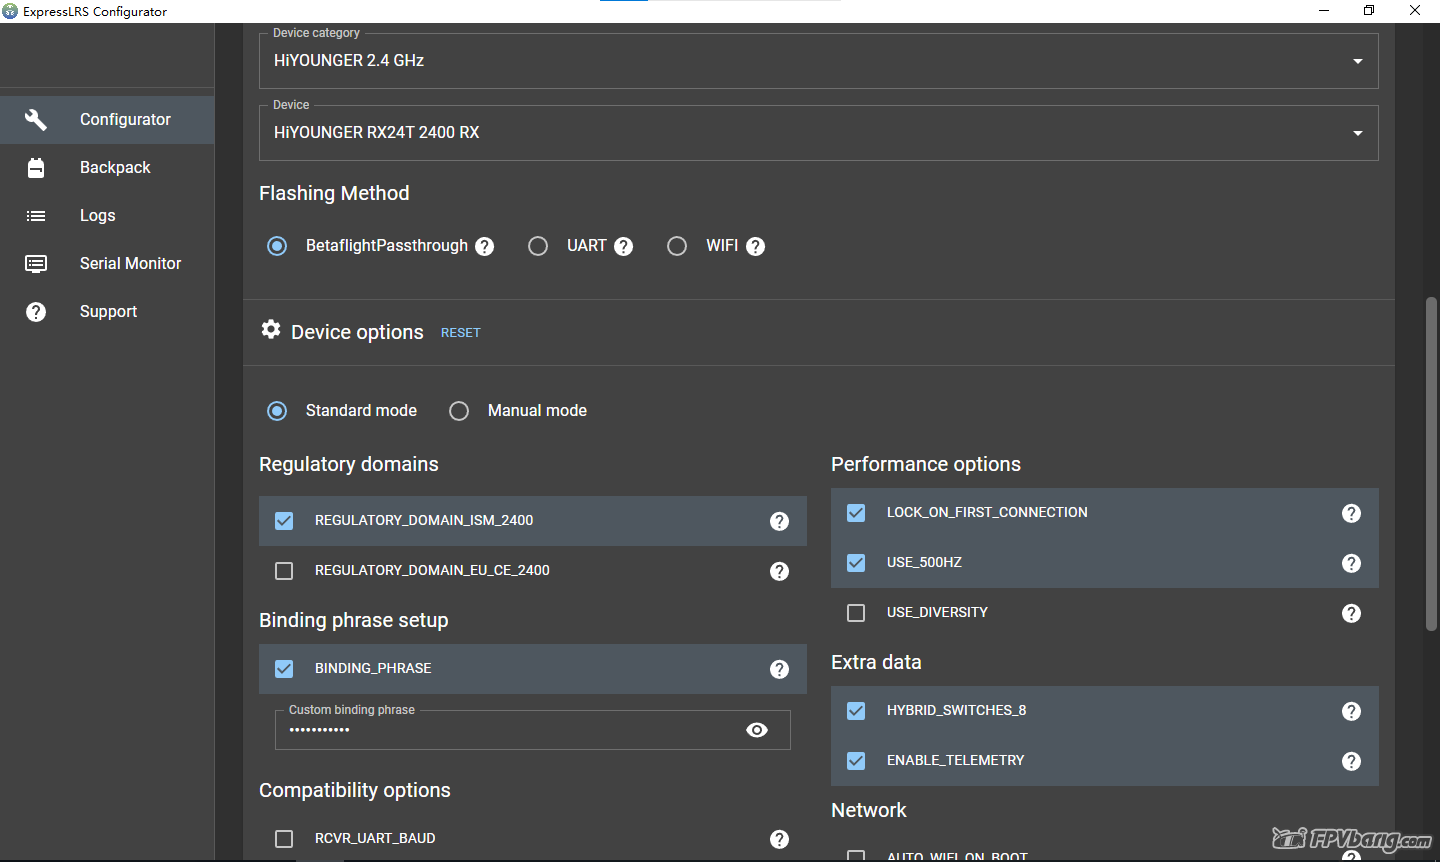Go to Serial Monitor in the sidebar
The height and width of the screenshot is (862, 1440).
(107, 264)
